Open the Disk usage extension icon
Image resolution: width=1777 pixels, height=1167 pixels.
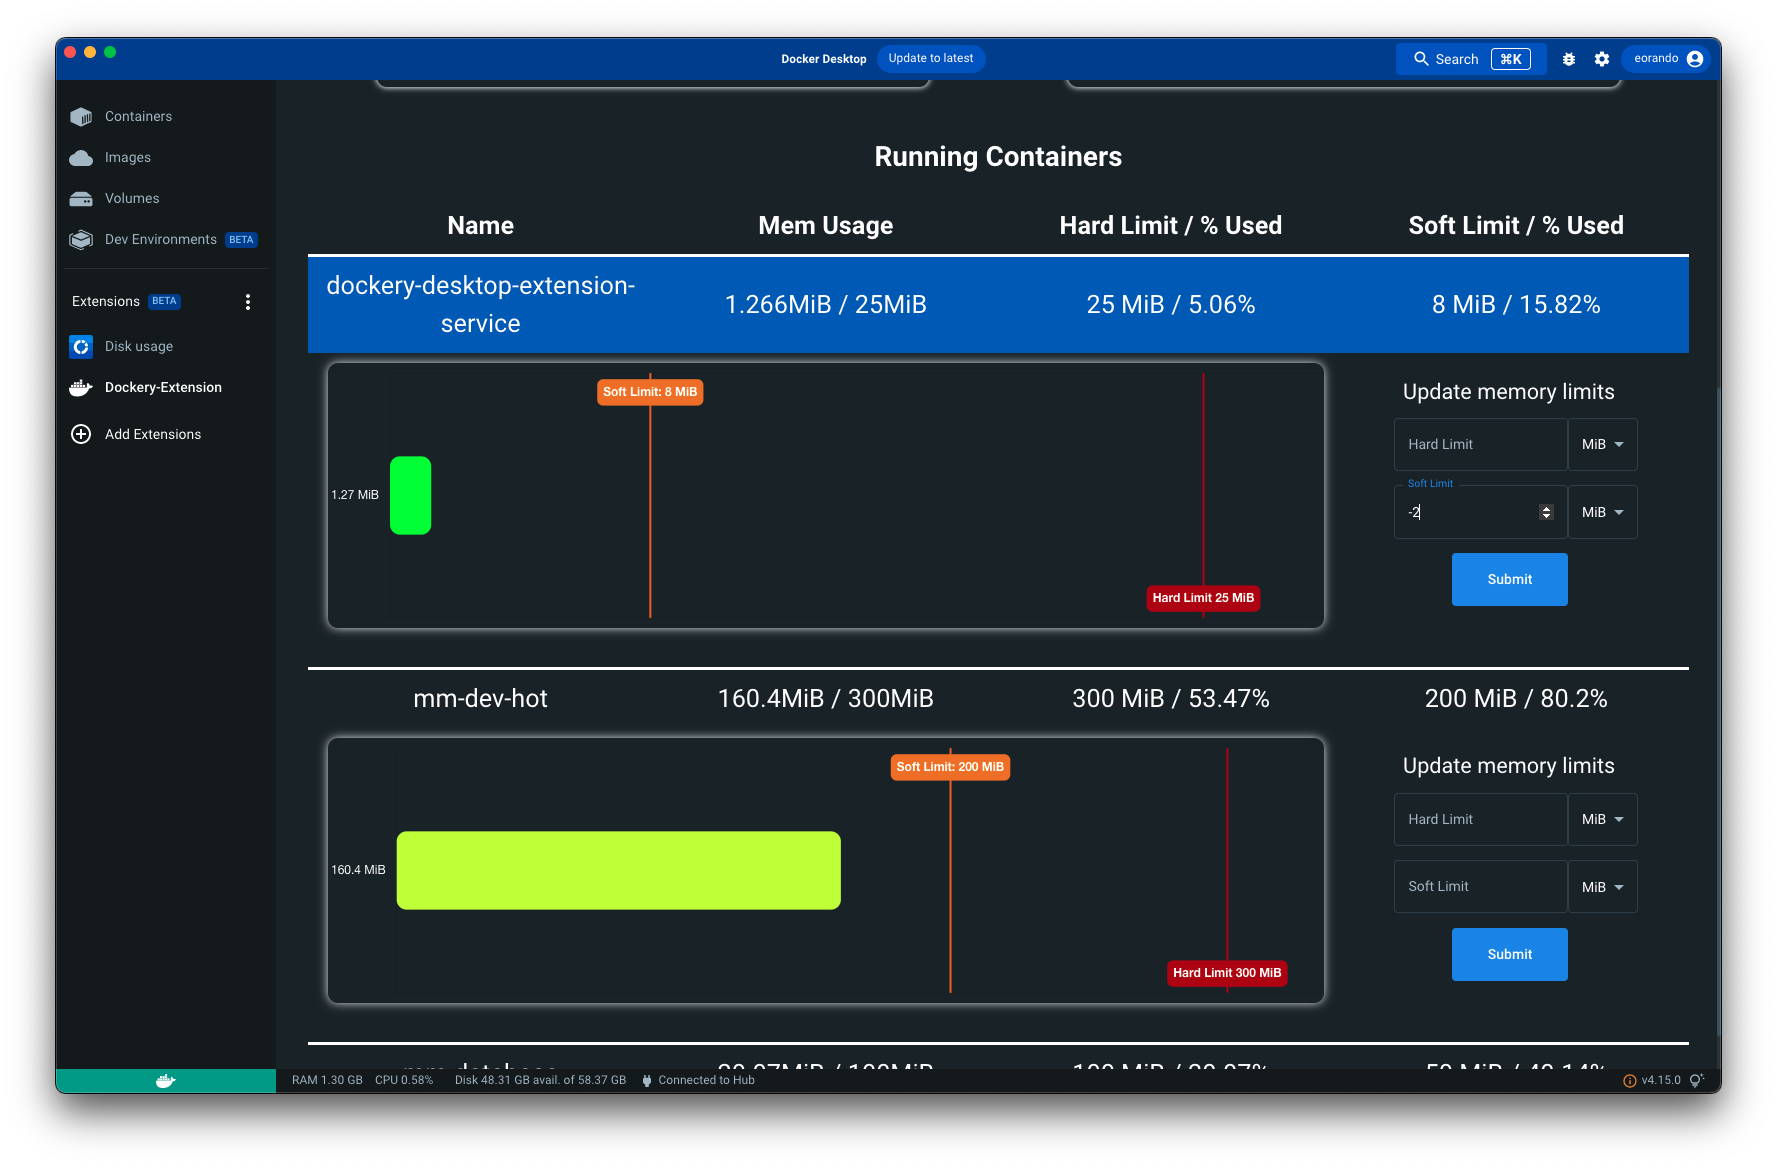(x=81, y=347)
